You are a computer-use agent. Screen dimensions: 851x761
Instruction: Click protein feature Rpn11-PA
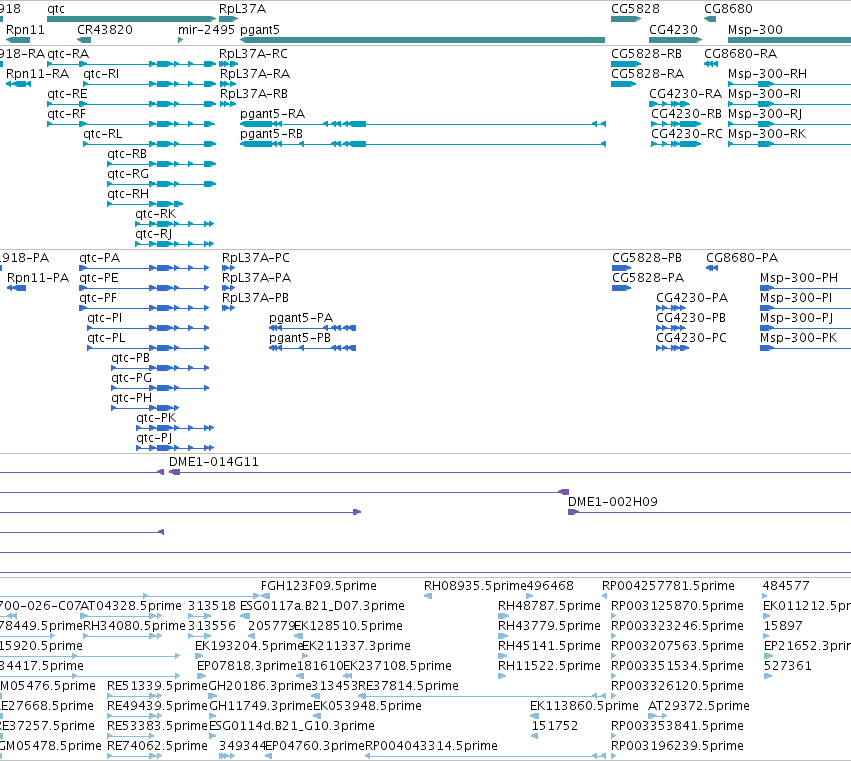tap(16, 288)
